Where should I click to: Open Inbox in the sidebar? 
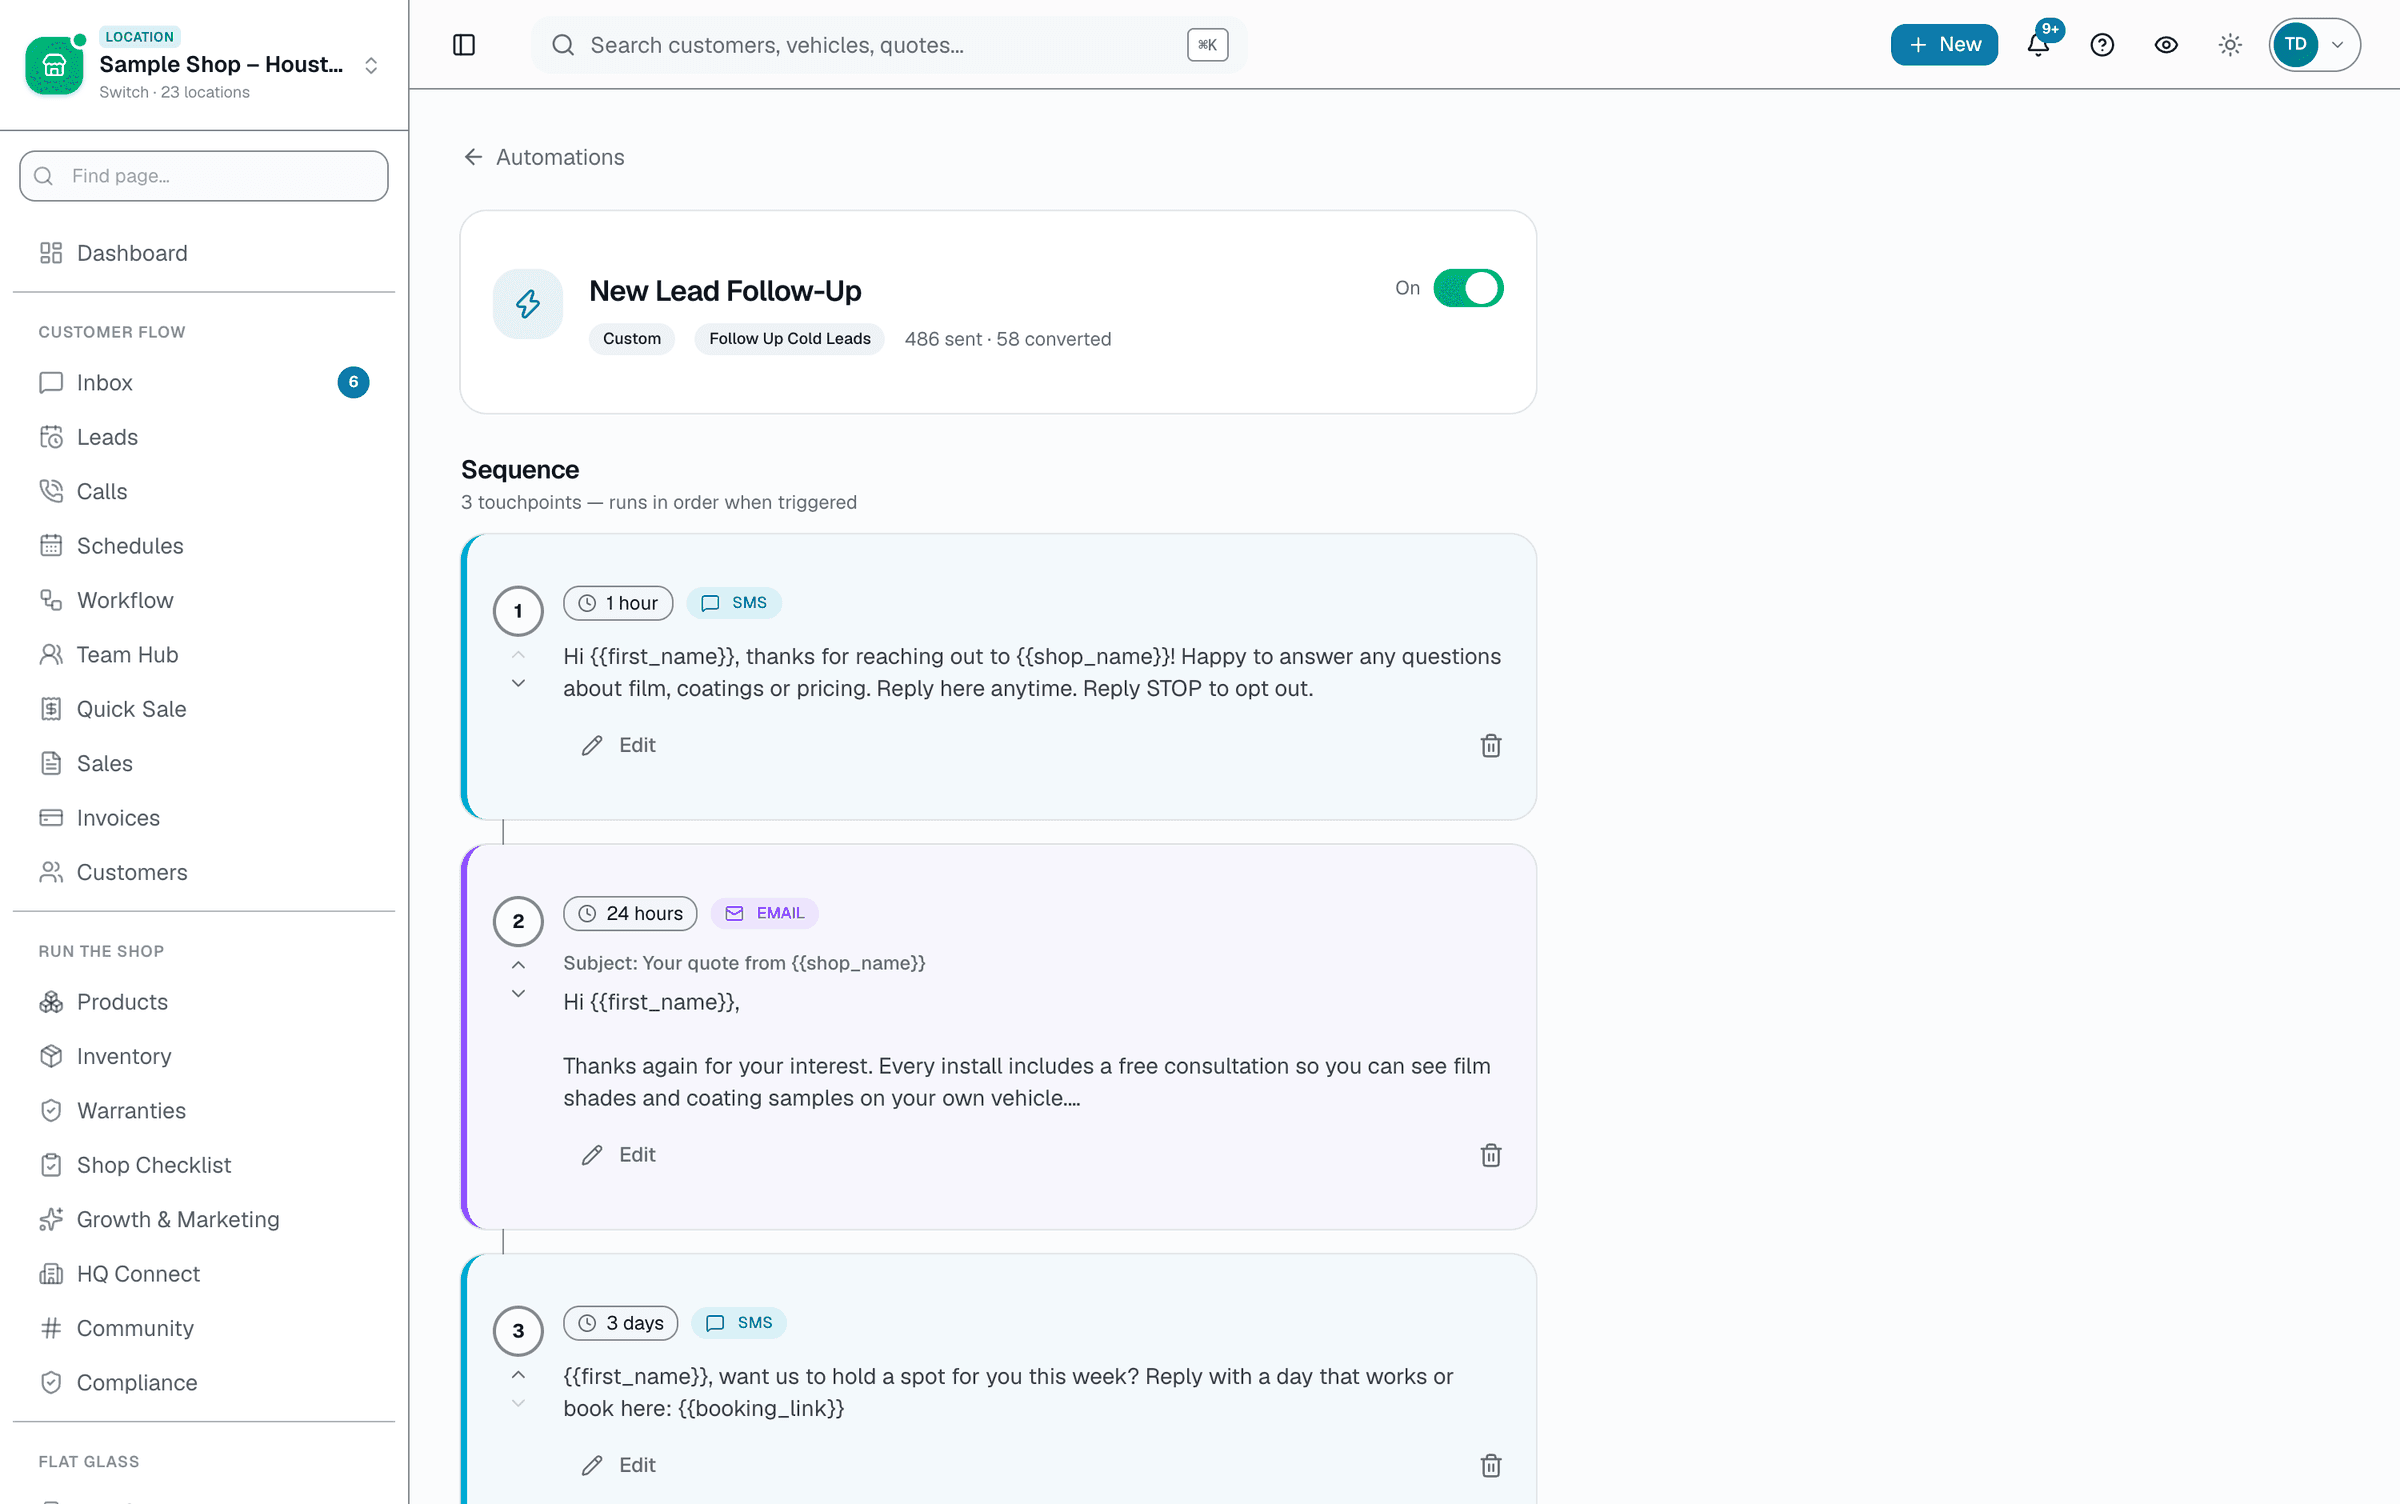click(204, 383)
